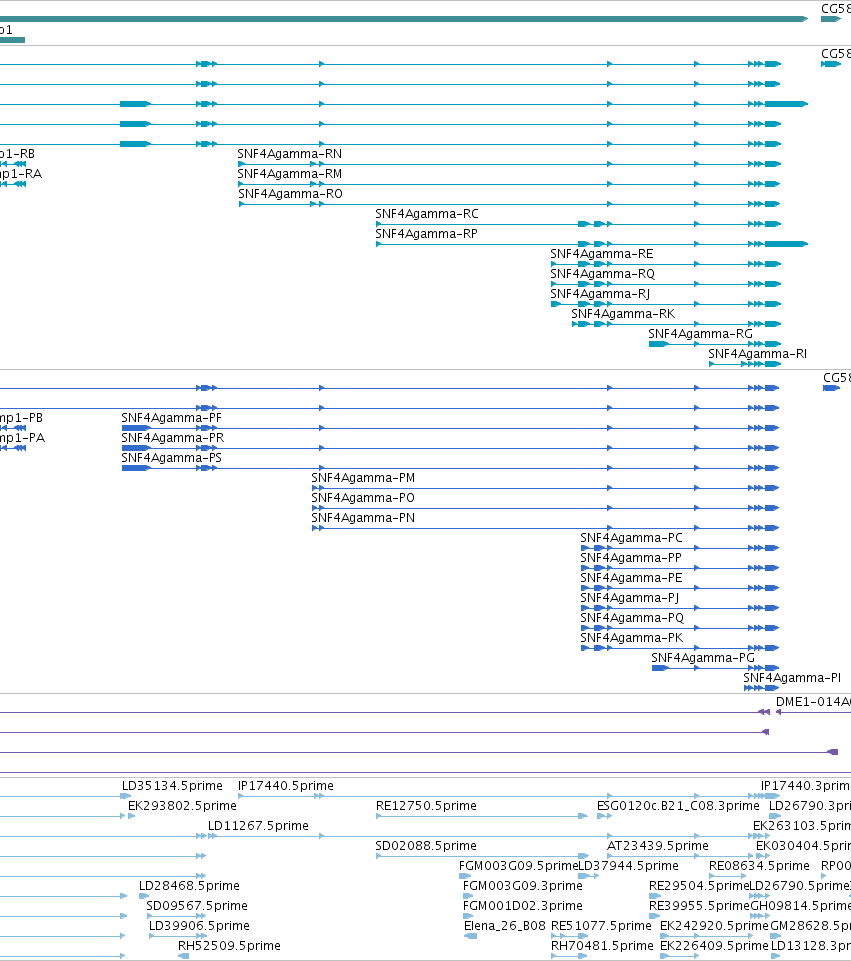The image size is (851, 961).
Task: Select the FGM003G09.3prime EST label
Action: [x=523, y=886]
